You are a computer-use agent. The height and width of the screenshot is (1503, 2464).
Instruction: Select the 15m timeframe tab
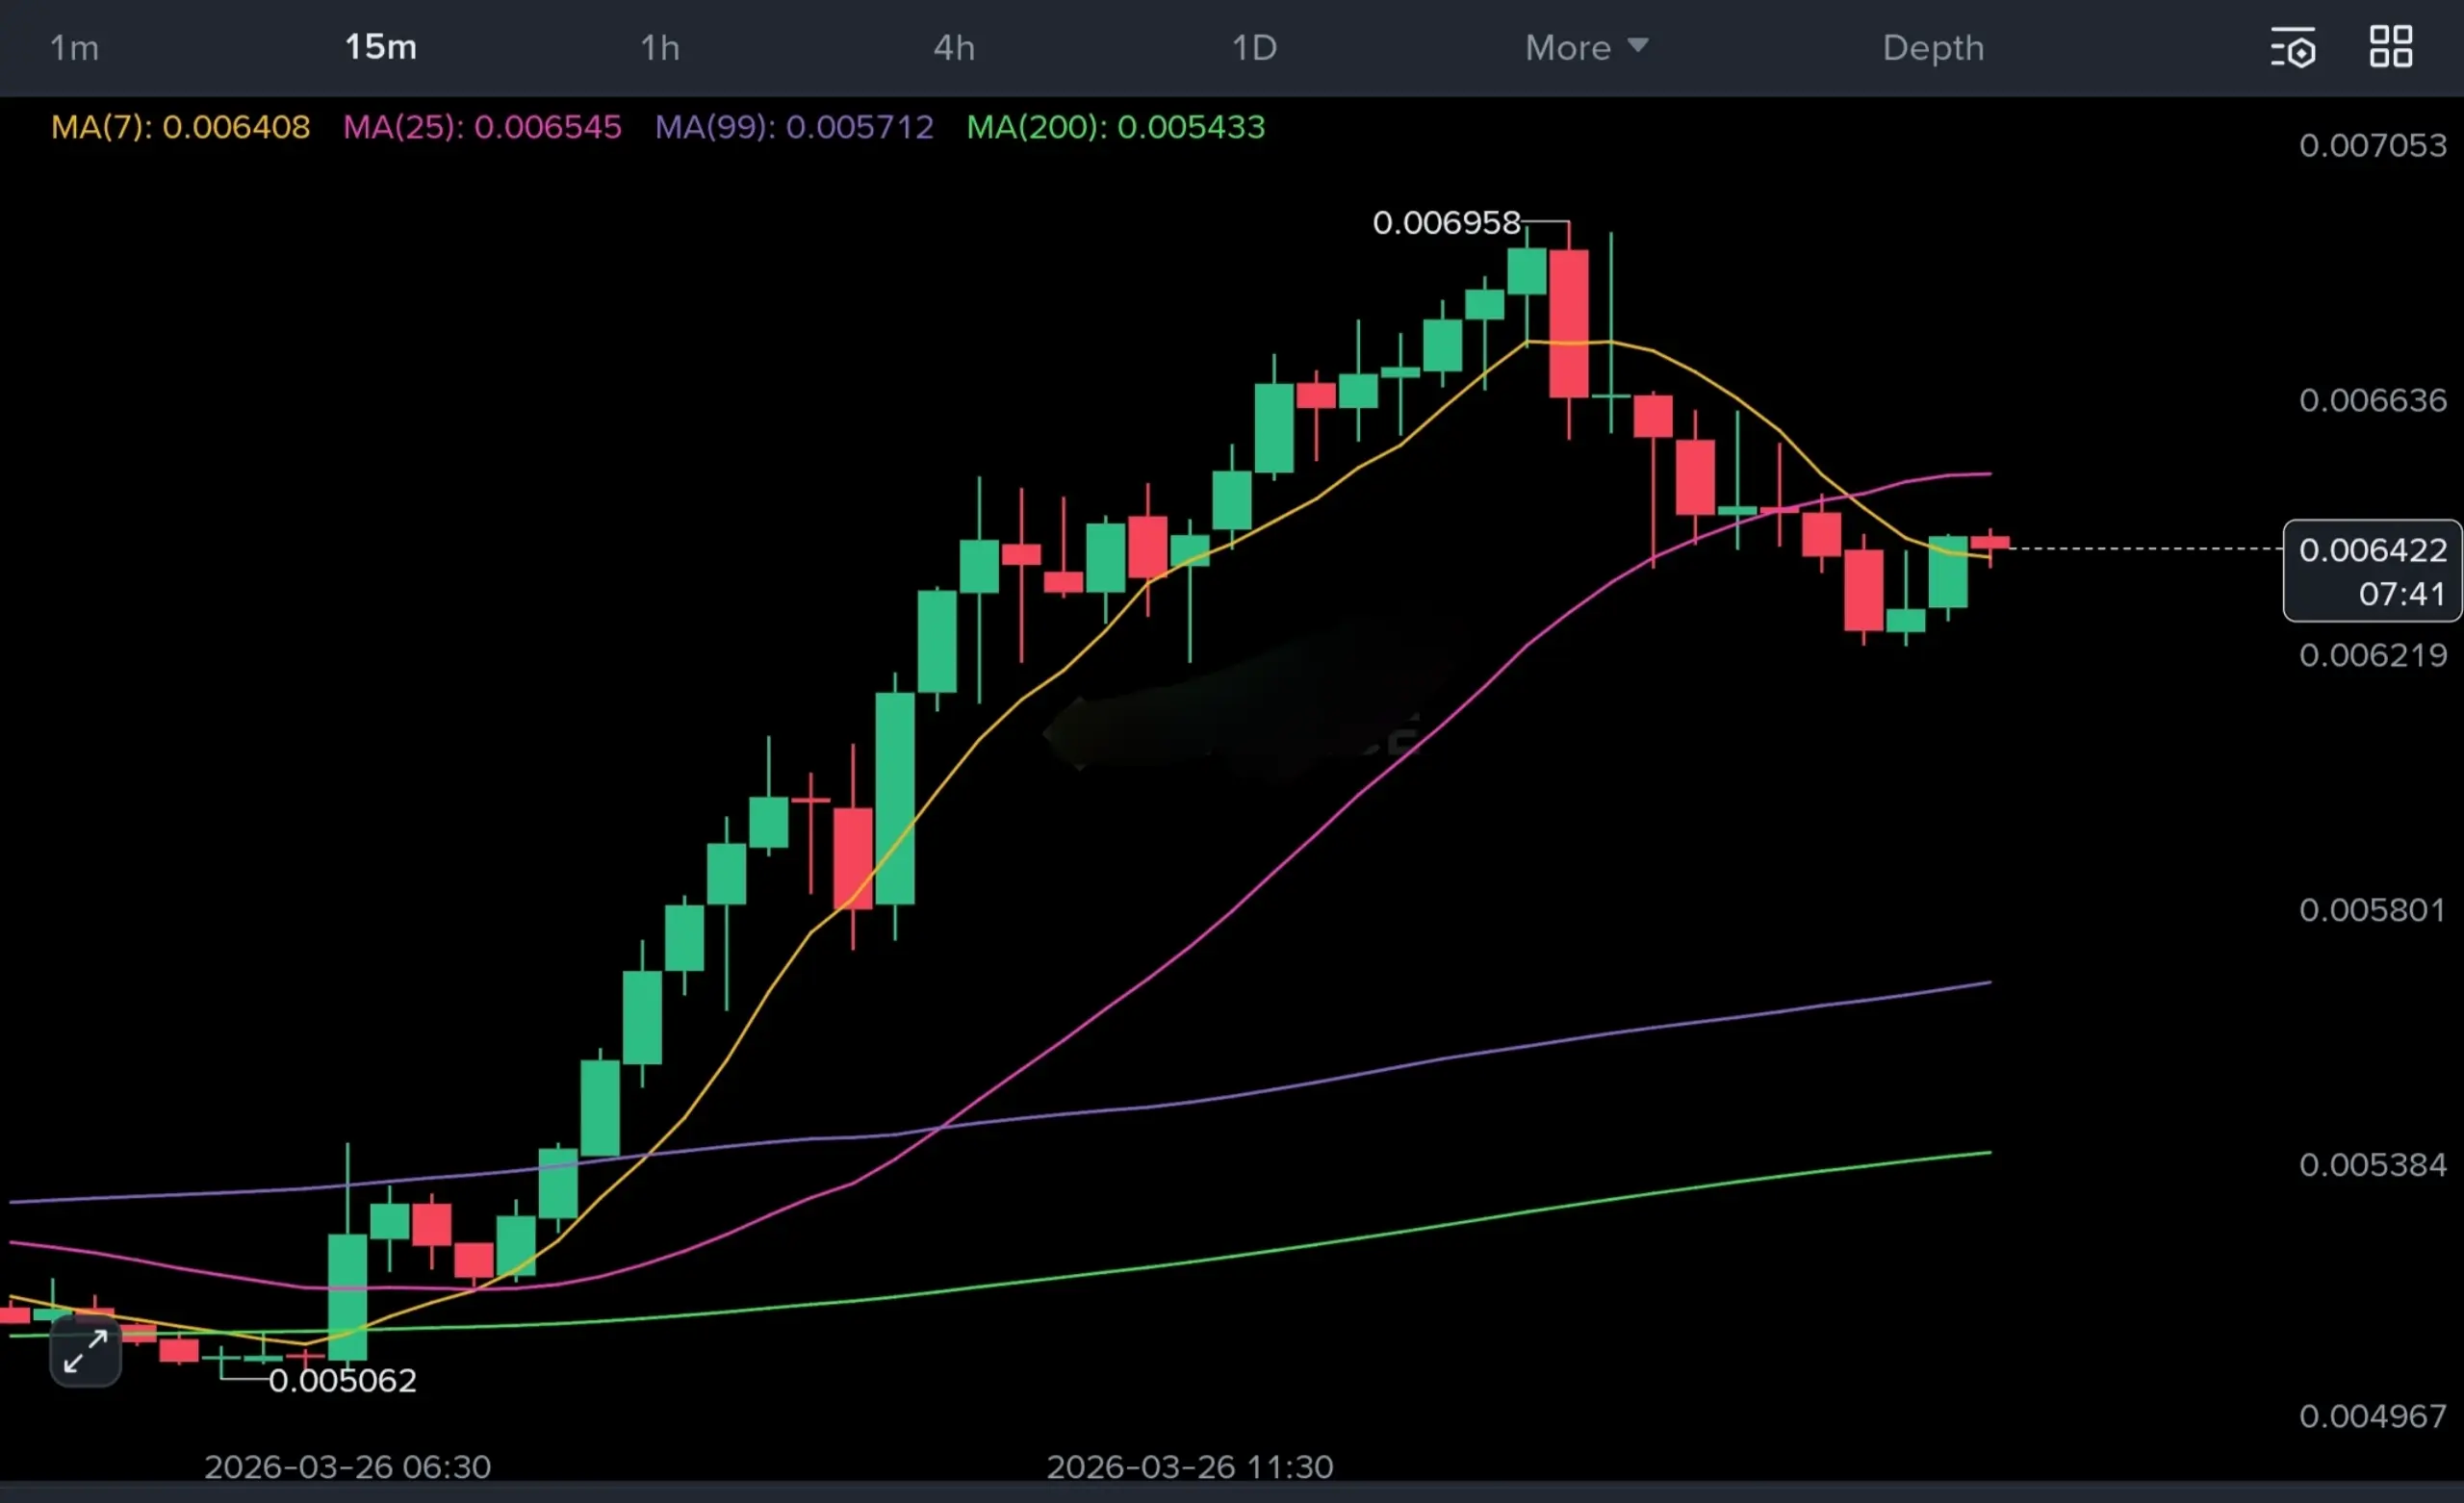click(x=380, y=47)
